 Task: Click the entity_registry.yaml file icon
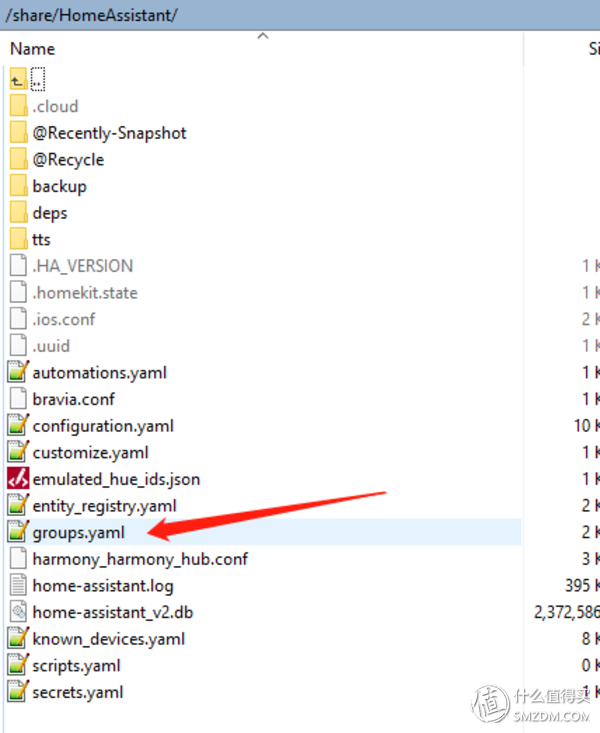(x=18, y=505)
